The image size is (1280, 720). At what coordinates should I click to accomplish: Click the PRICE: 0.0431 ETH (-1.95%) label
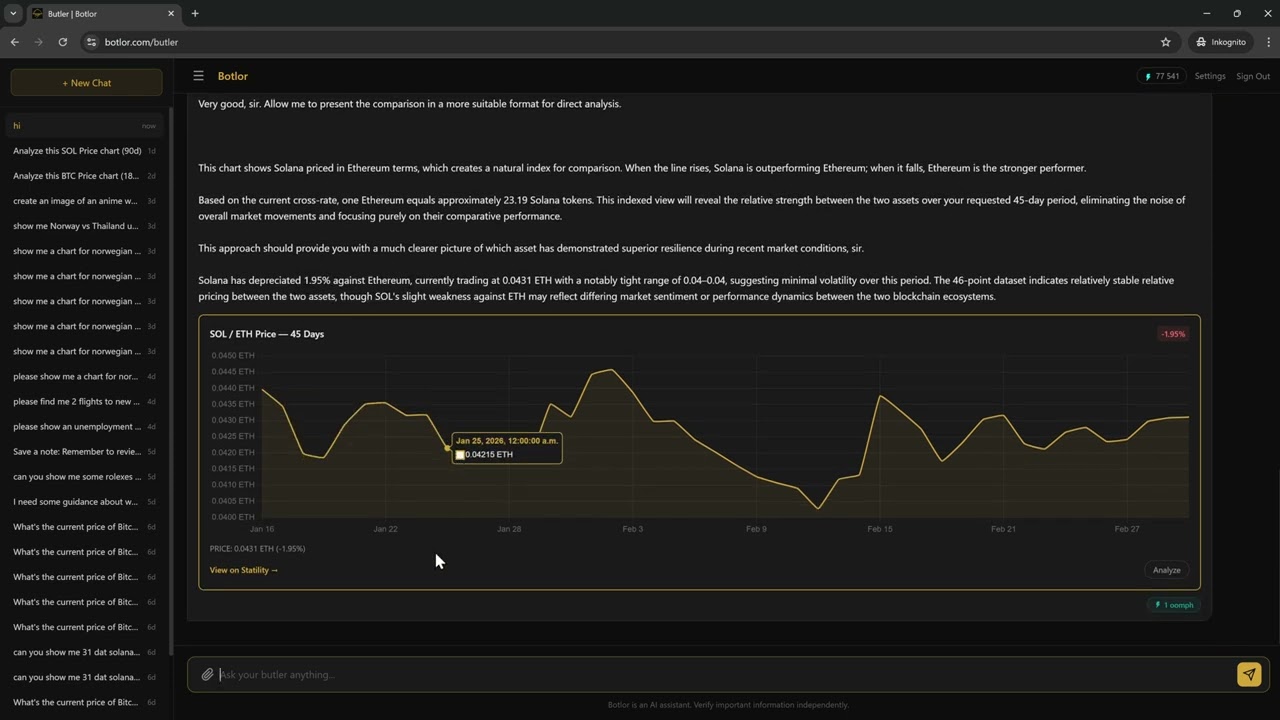pos(257,549)
